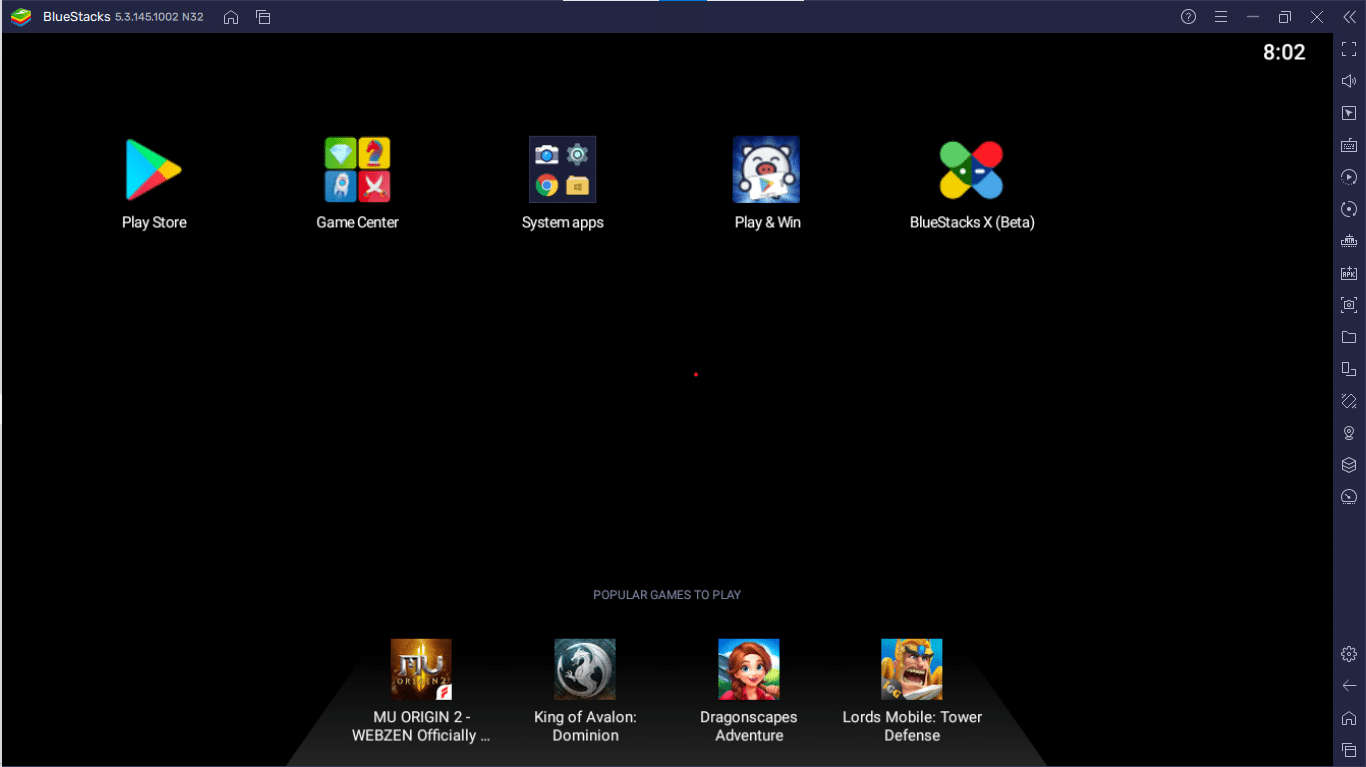
Task: Click the circled play macro icon
Action: 1349,177
